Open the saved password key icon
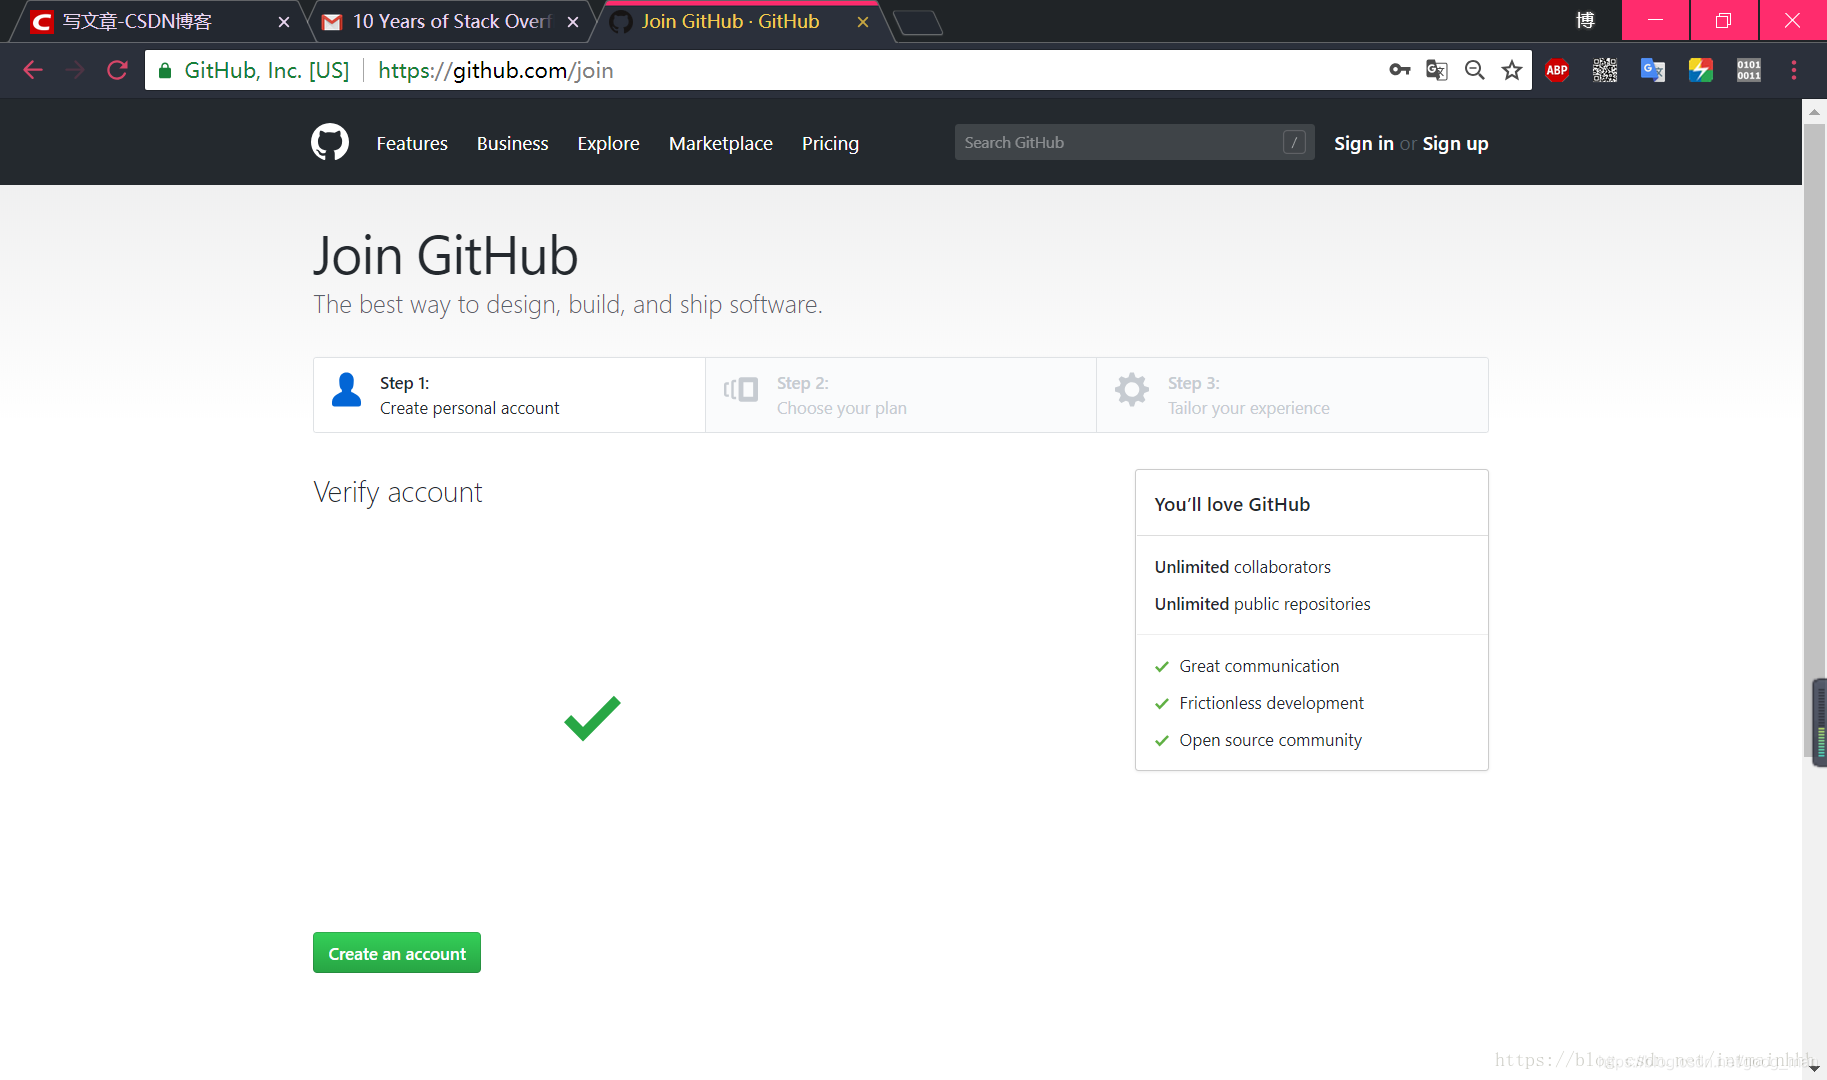The image size is (1827, 1080). (x=1400, y=70)
